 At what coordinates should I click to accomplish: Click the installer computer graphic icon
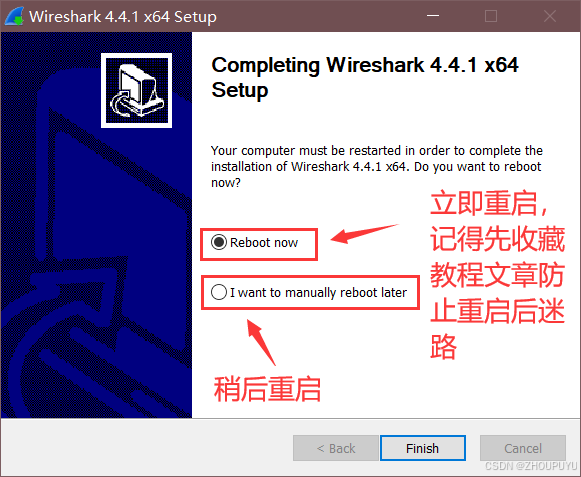136,90
